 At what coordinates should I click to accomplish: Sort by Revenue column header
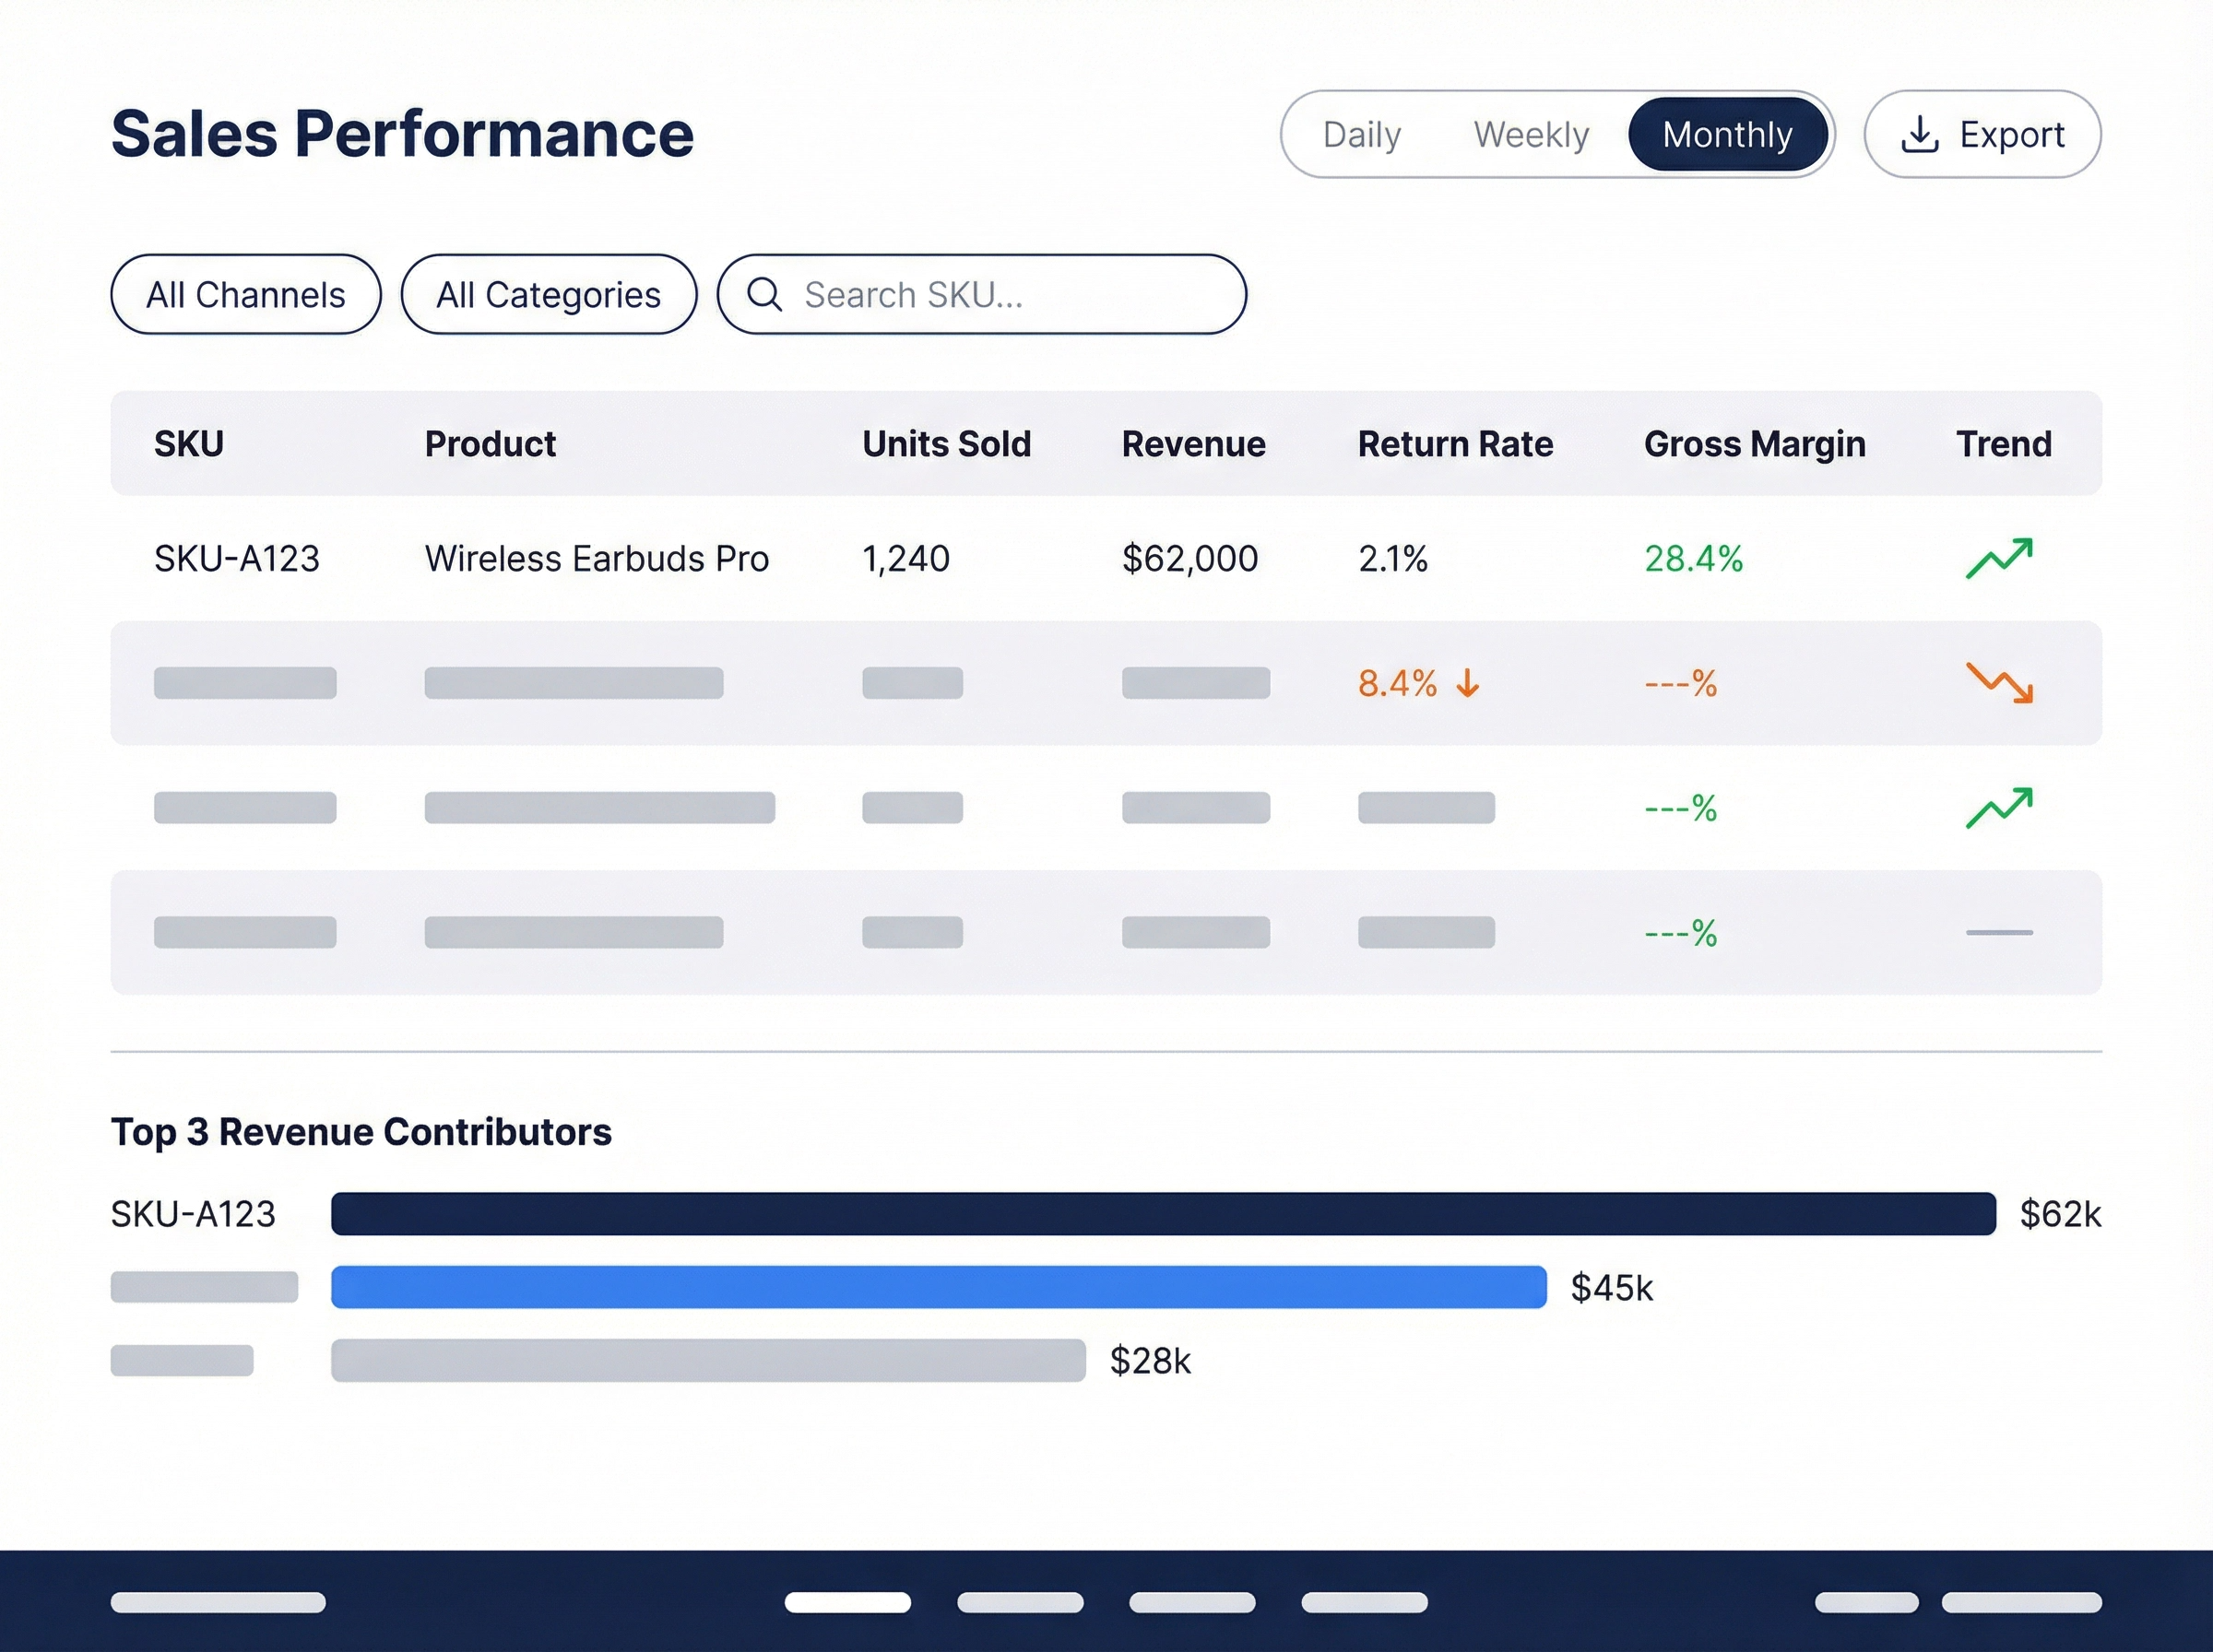[x=1193, y=443]
